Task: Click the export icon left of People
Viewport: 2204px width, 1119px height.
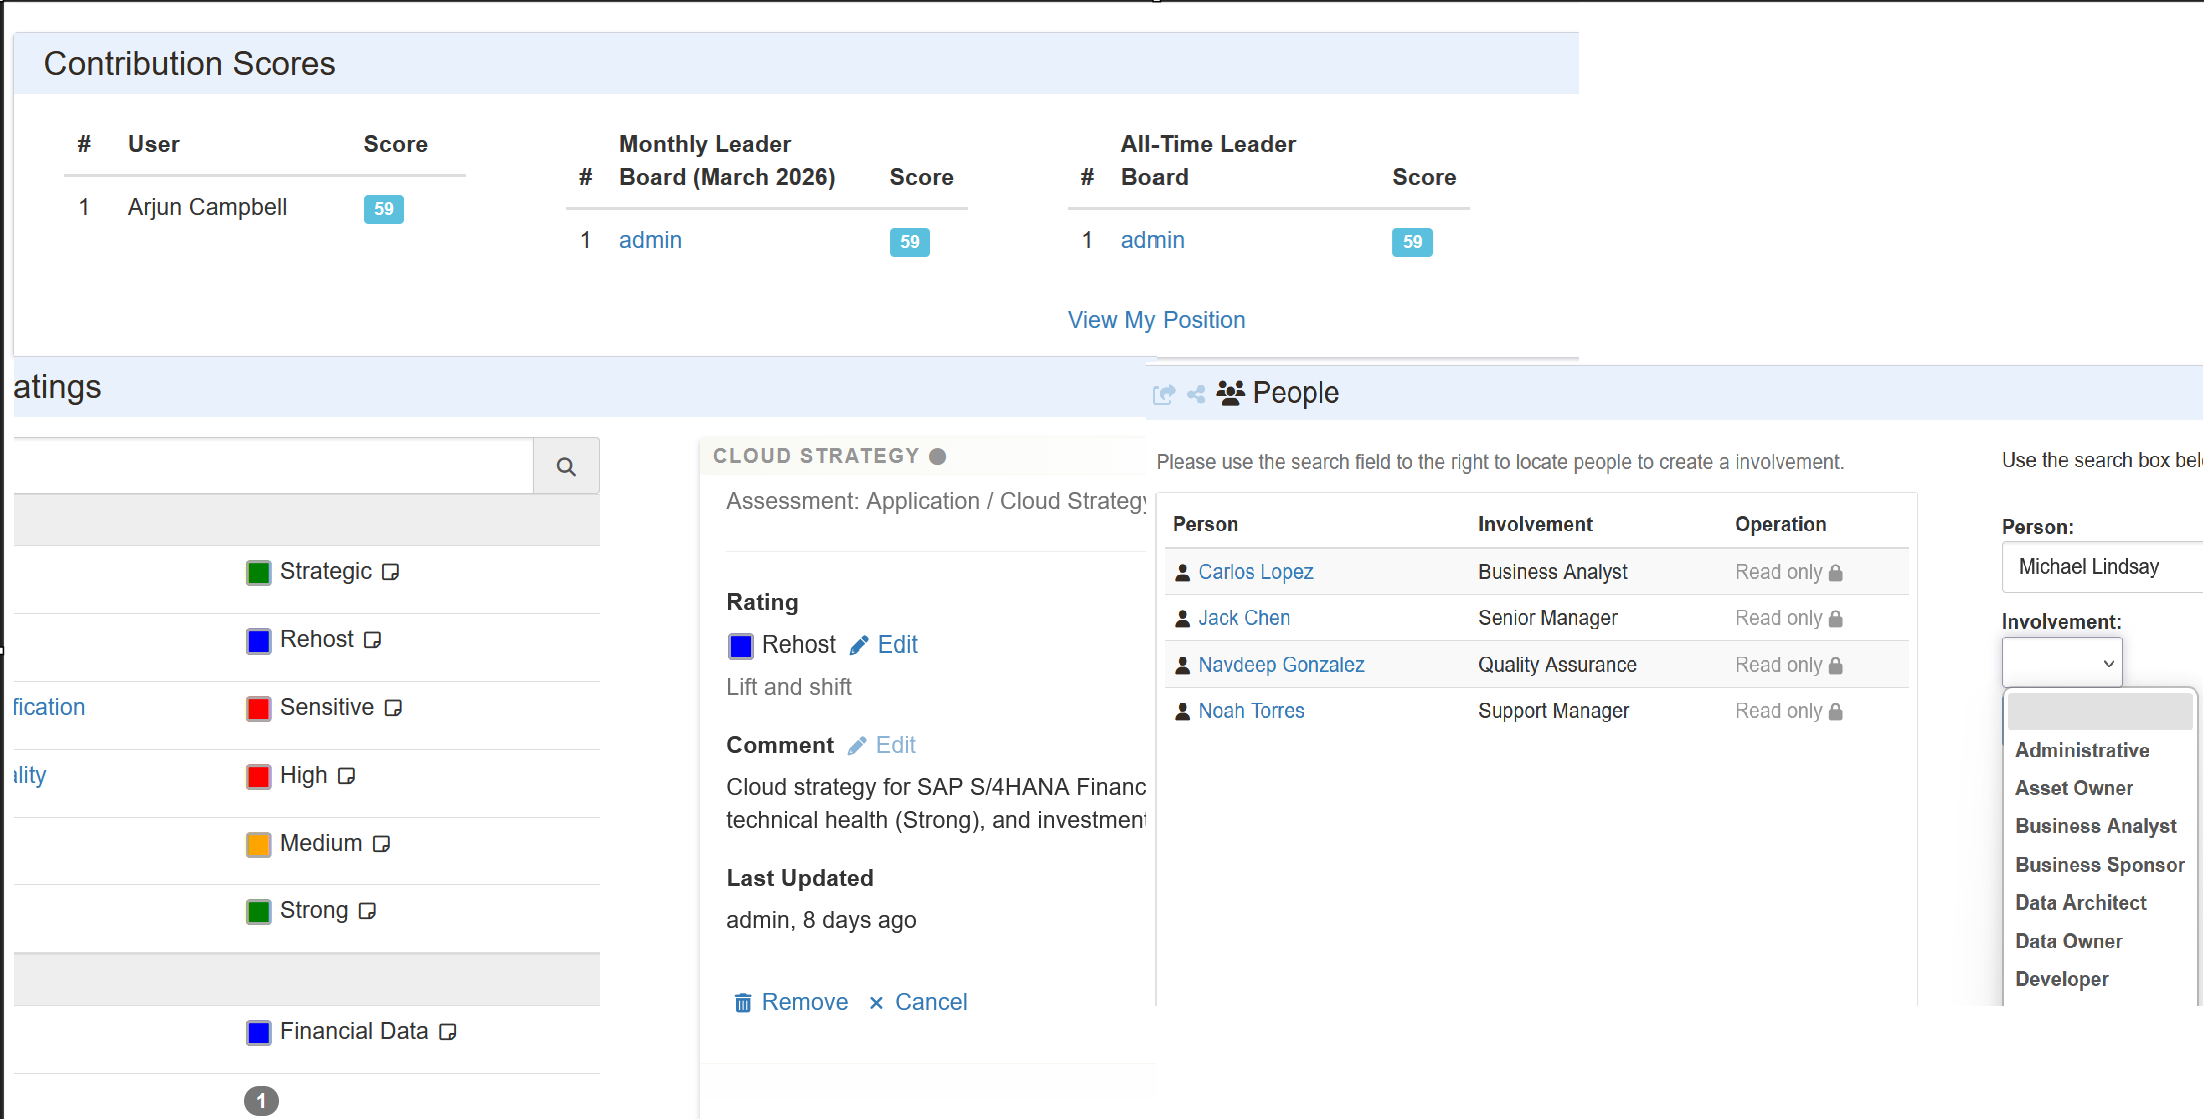Action: [1163, 394]
